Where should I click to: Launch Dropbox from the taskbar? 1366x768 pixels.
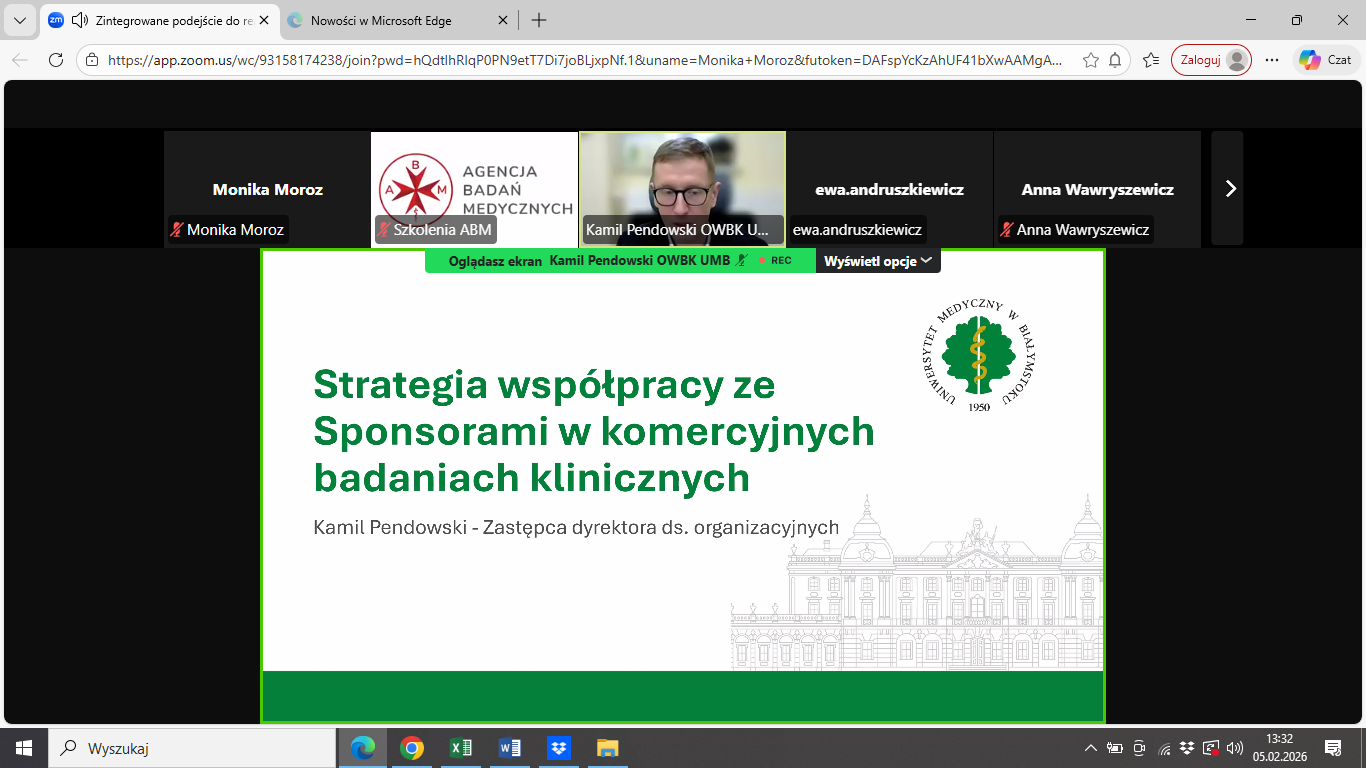(x=559, y=748)
